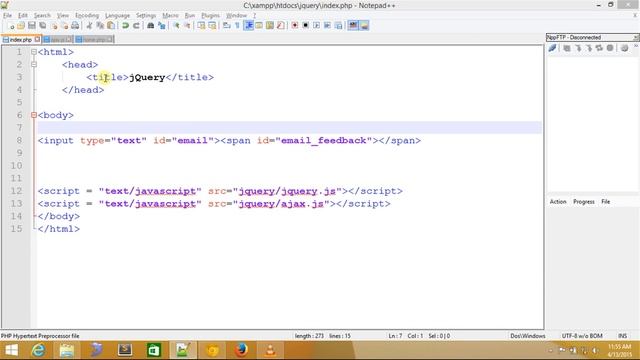Open the Run menu
Screen dimensions: 640x360
190,16
